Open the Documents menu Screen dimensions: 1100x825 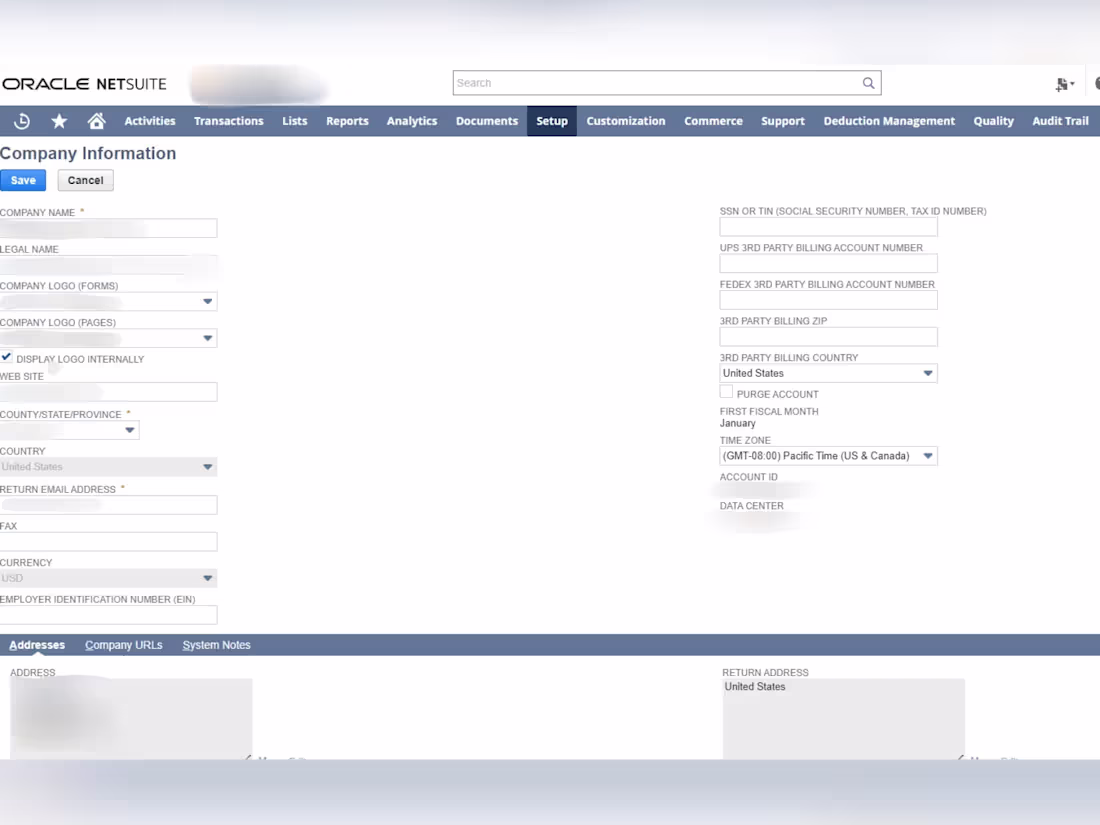[487, 121]
